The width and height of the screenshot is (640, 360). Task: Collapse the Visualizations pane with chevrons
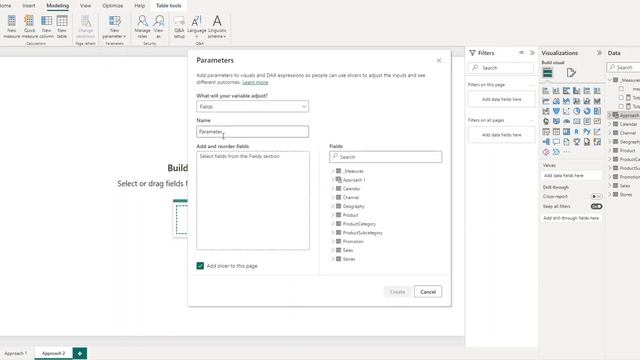point(599,53)
